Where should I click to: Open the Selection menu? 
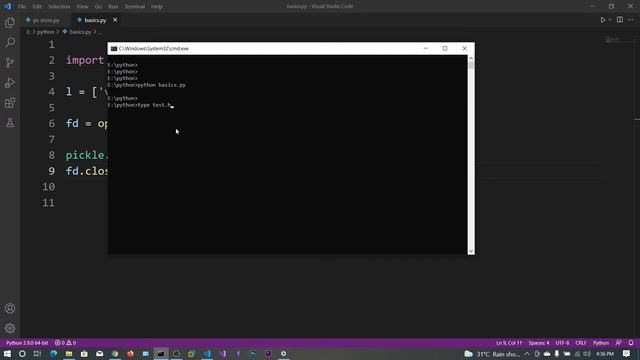pyautogui.click(x=59, y=7)
